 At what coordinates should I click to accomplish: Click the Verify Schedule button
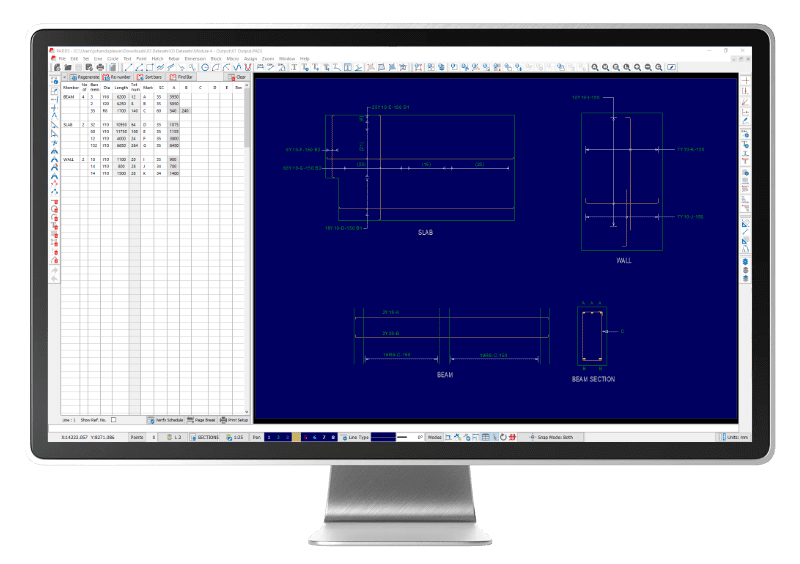tap(167, 419)
